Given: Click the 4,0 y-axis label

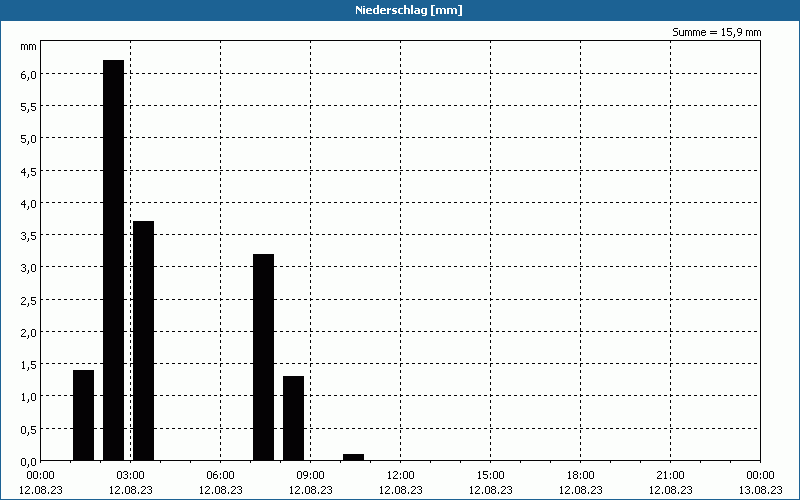Looking at the screenshot, I should tap(29, 204).
